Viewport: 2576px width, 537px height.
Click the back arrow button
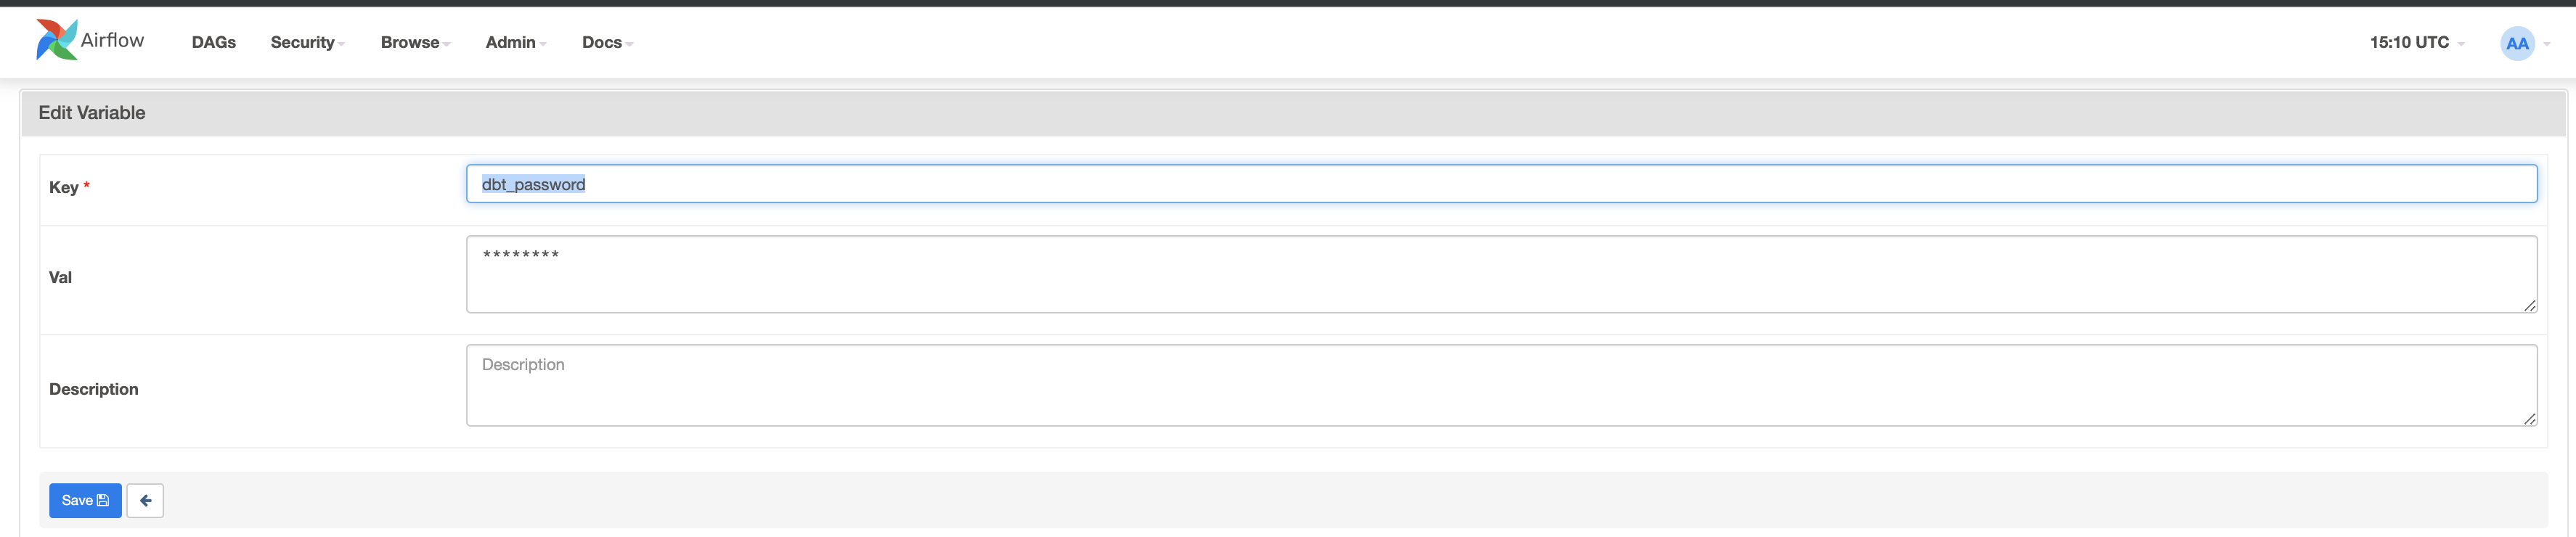(145, 500)
